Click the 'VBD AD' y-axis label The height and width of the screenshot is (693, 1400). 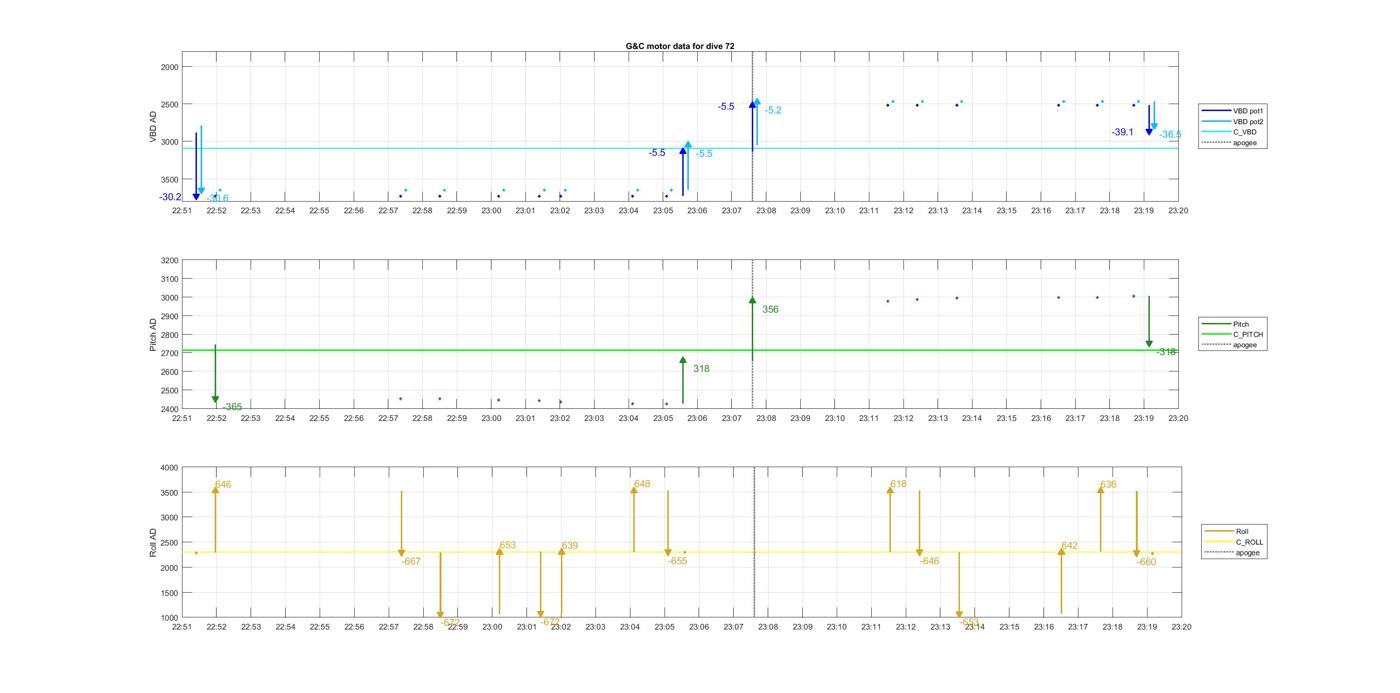tap(154, 127)
